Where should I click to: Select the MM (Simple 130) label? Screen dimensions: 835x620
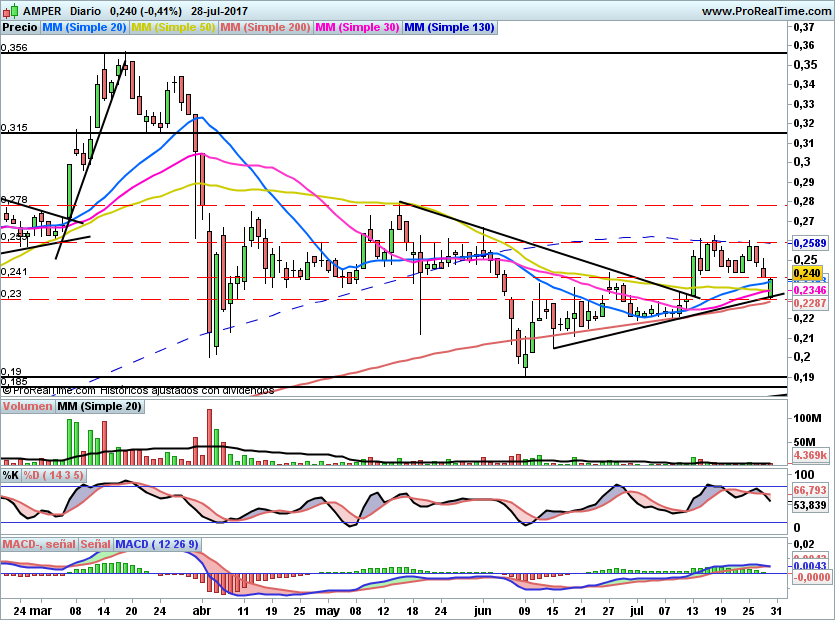[x=449, y=27]
